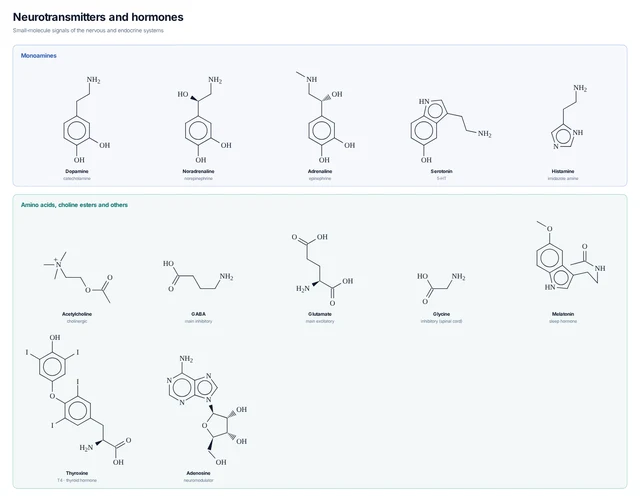
Task: Click the Histamine imidazole structure diagram
Action: coord(569,117)
